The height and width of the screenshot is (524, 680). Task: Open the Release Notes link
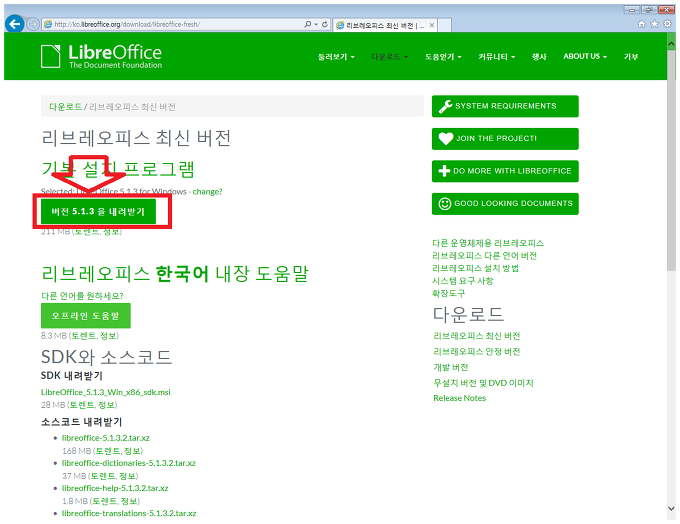point(459,398)
